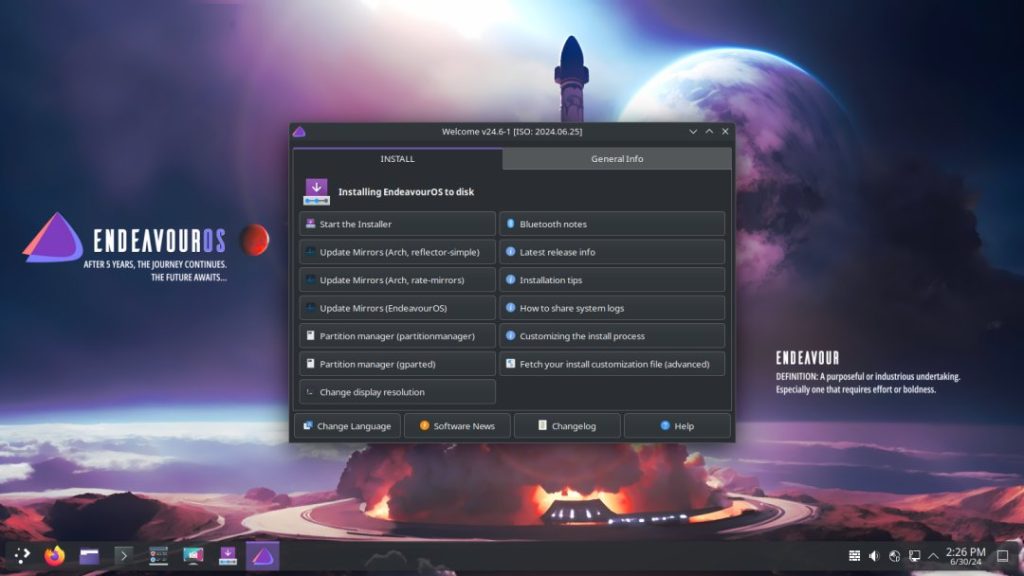The width and height of the screenshot is (1024, 576).
Task: Click the EndeavourOS Welcome taskbar icon
Action: coord(262,555)
